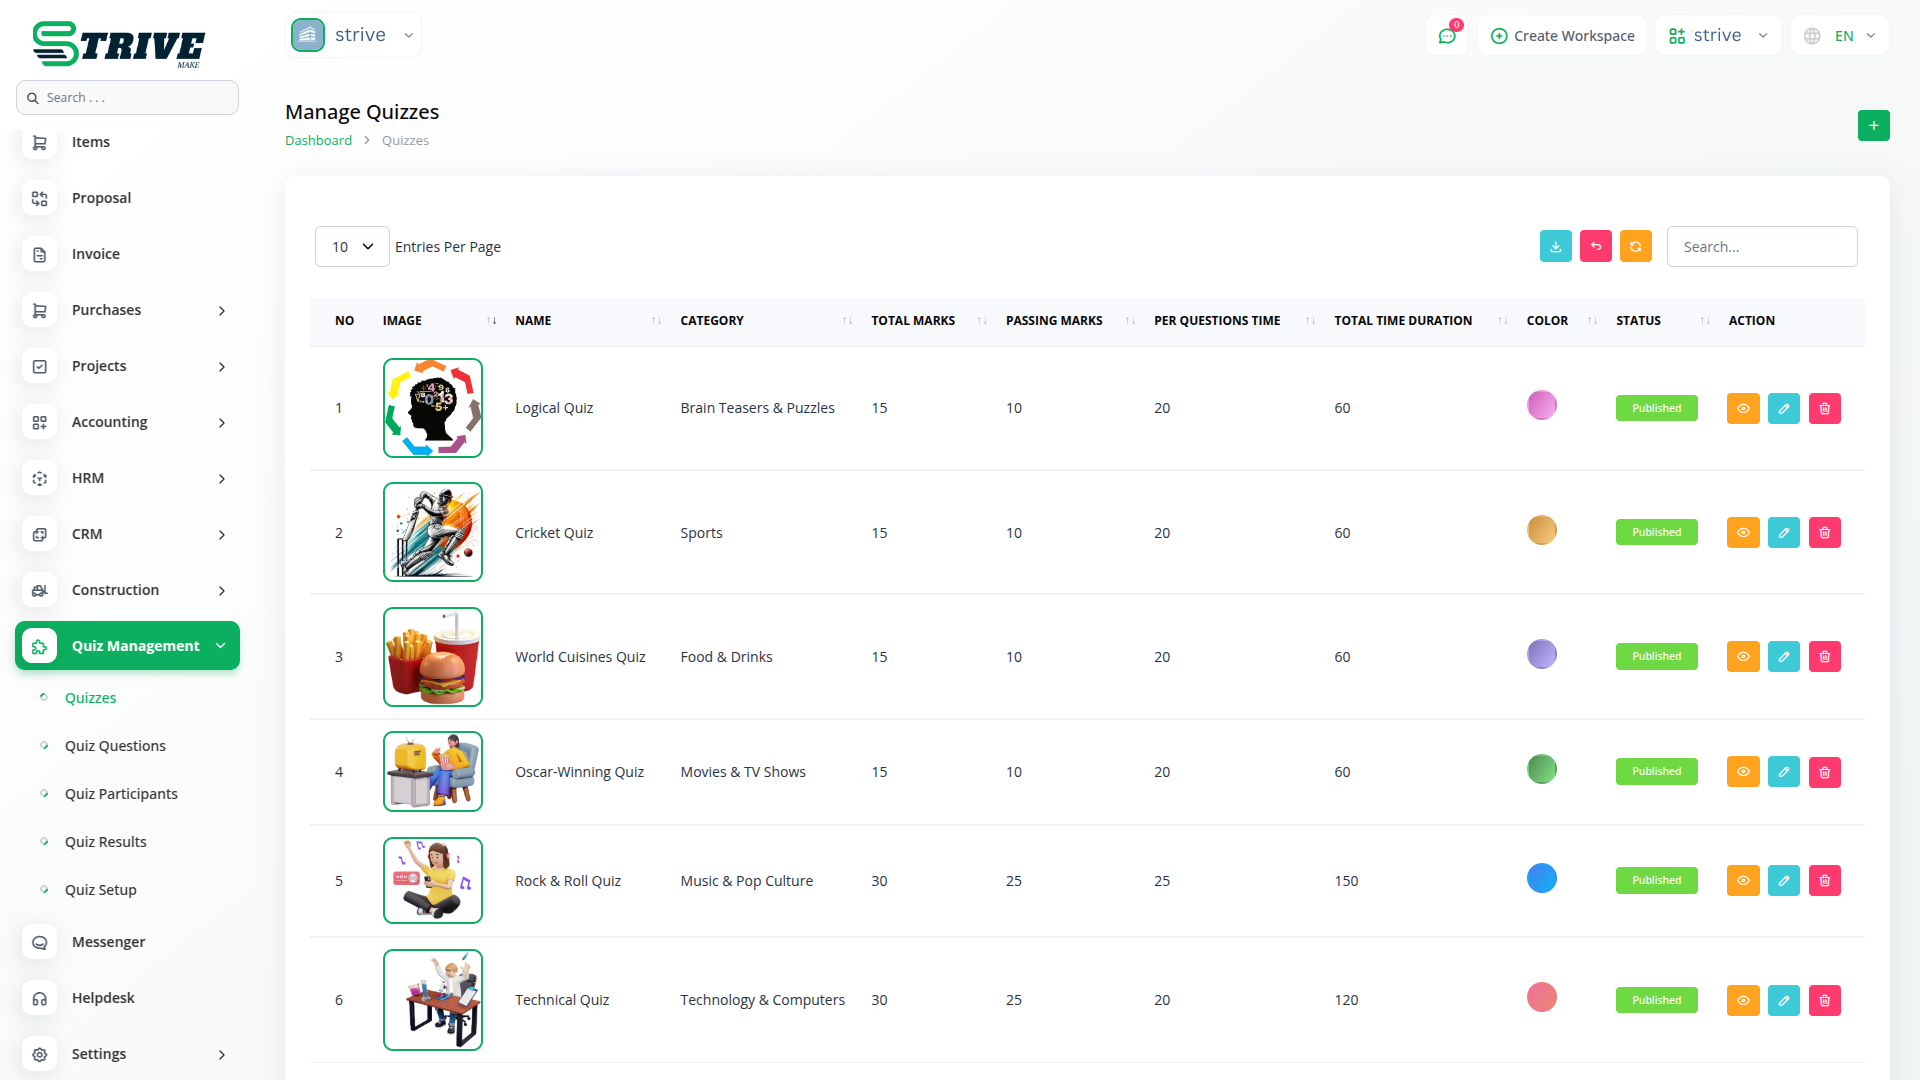Edit the Cricket Quiz with pencil icon
1920x1080 pixels.
click(x=1783, y=533)
